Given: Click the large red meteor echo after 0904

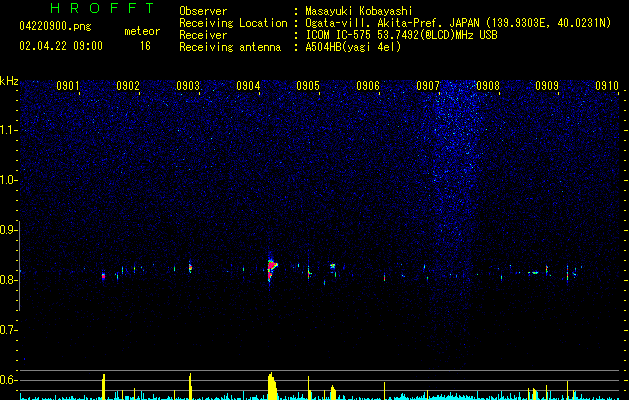Looking at the screenshot, I should (272, 268).
